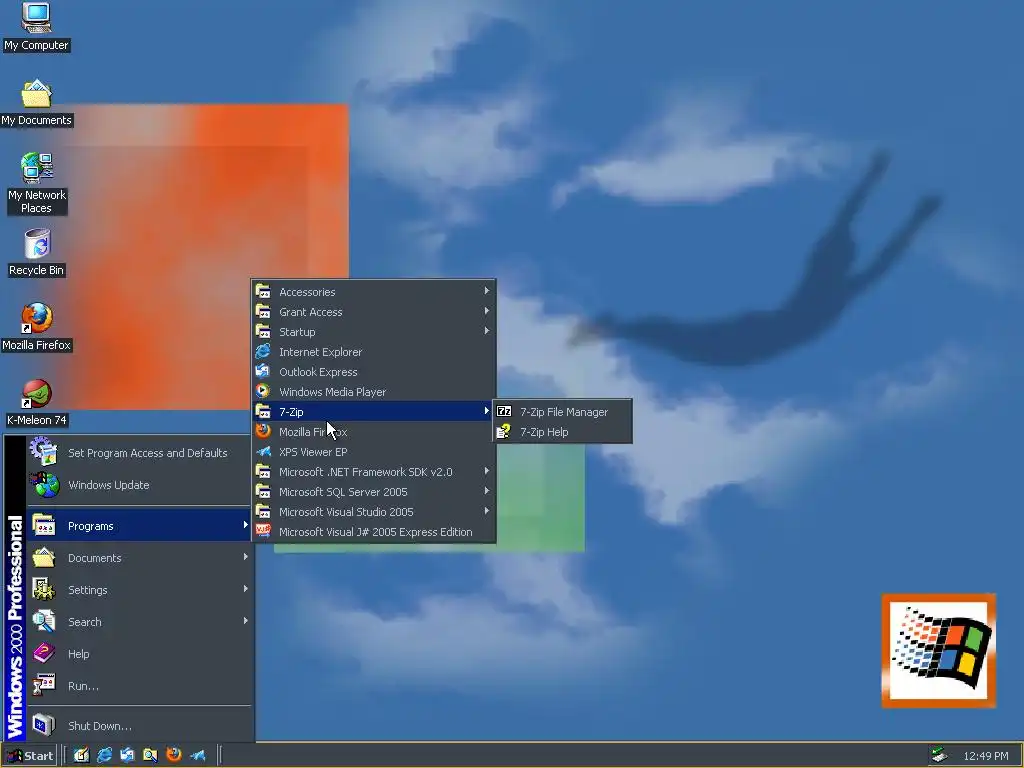Launch Internet Explorer from Programs menu
The width and height of the screenshot is (1024, 768).
(x=374, y=352)
